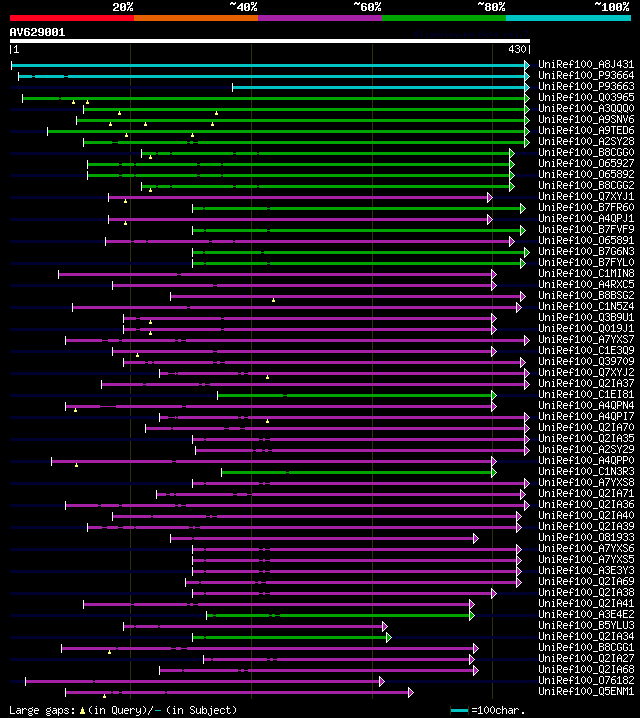This screenshot has width=640, height=718.
Task: Click the yellow gap marker on the UniRef100_C1E3Q9 row
Action: coord(137,355)
